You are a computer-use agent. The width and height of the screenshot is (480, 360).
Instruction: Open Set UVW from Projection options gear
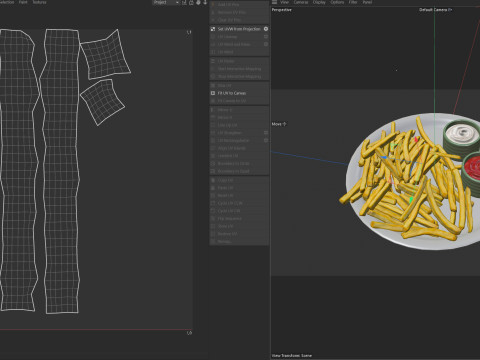click(266, 29)
